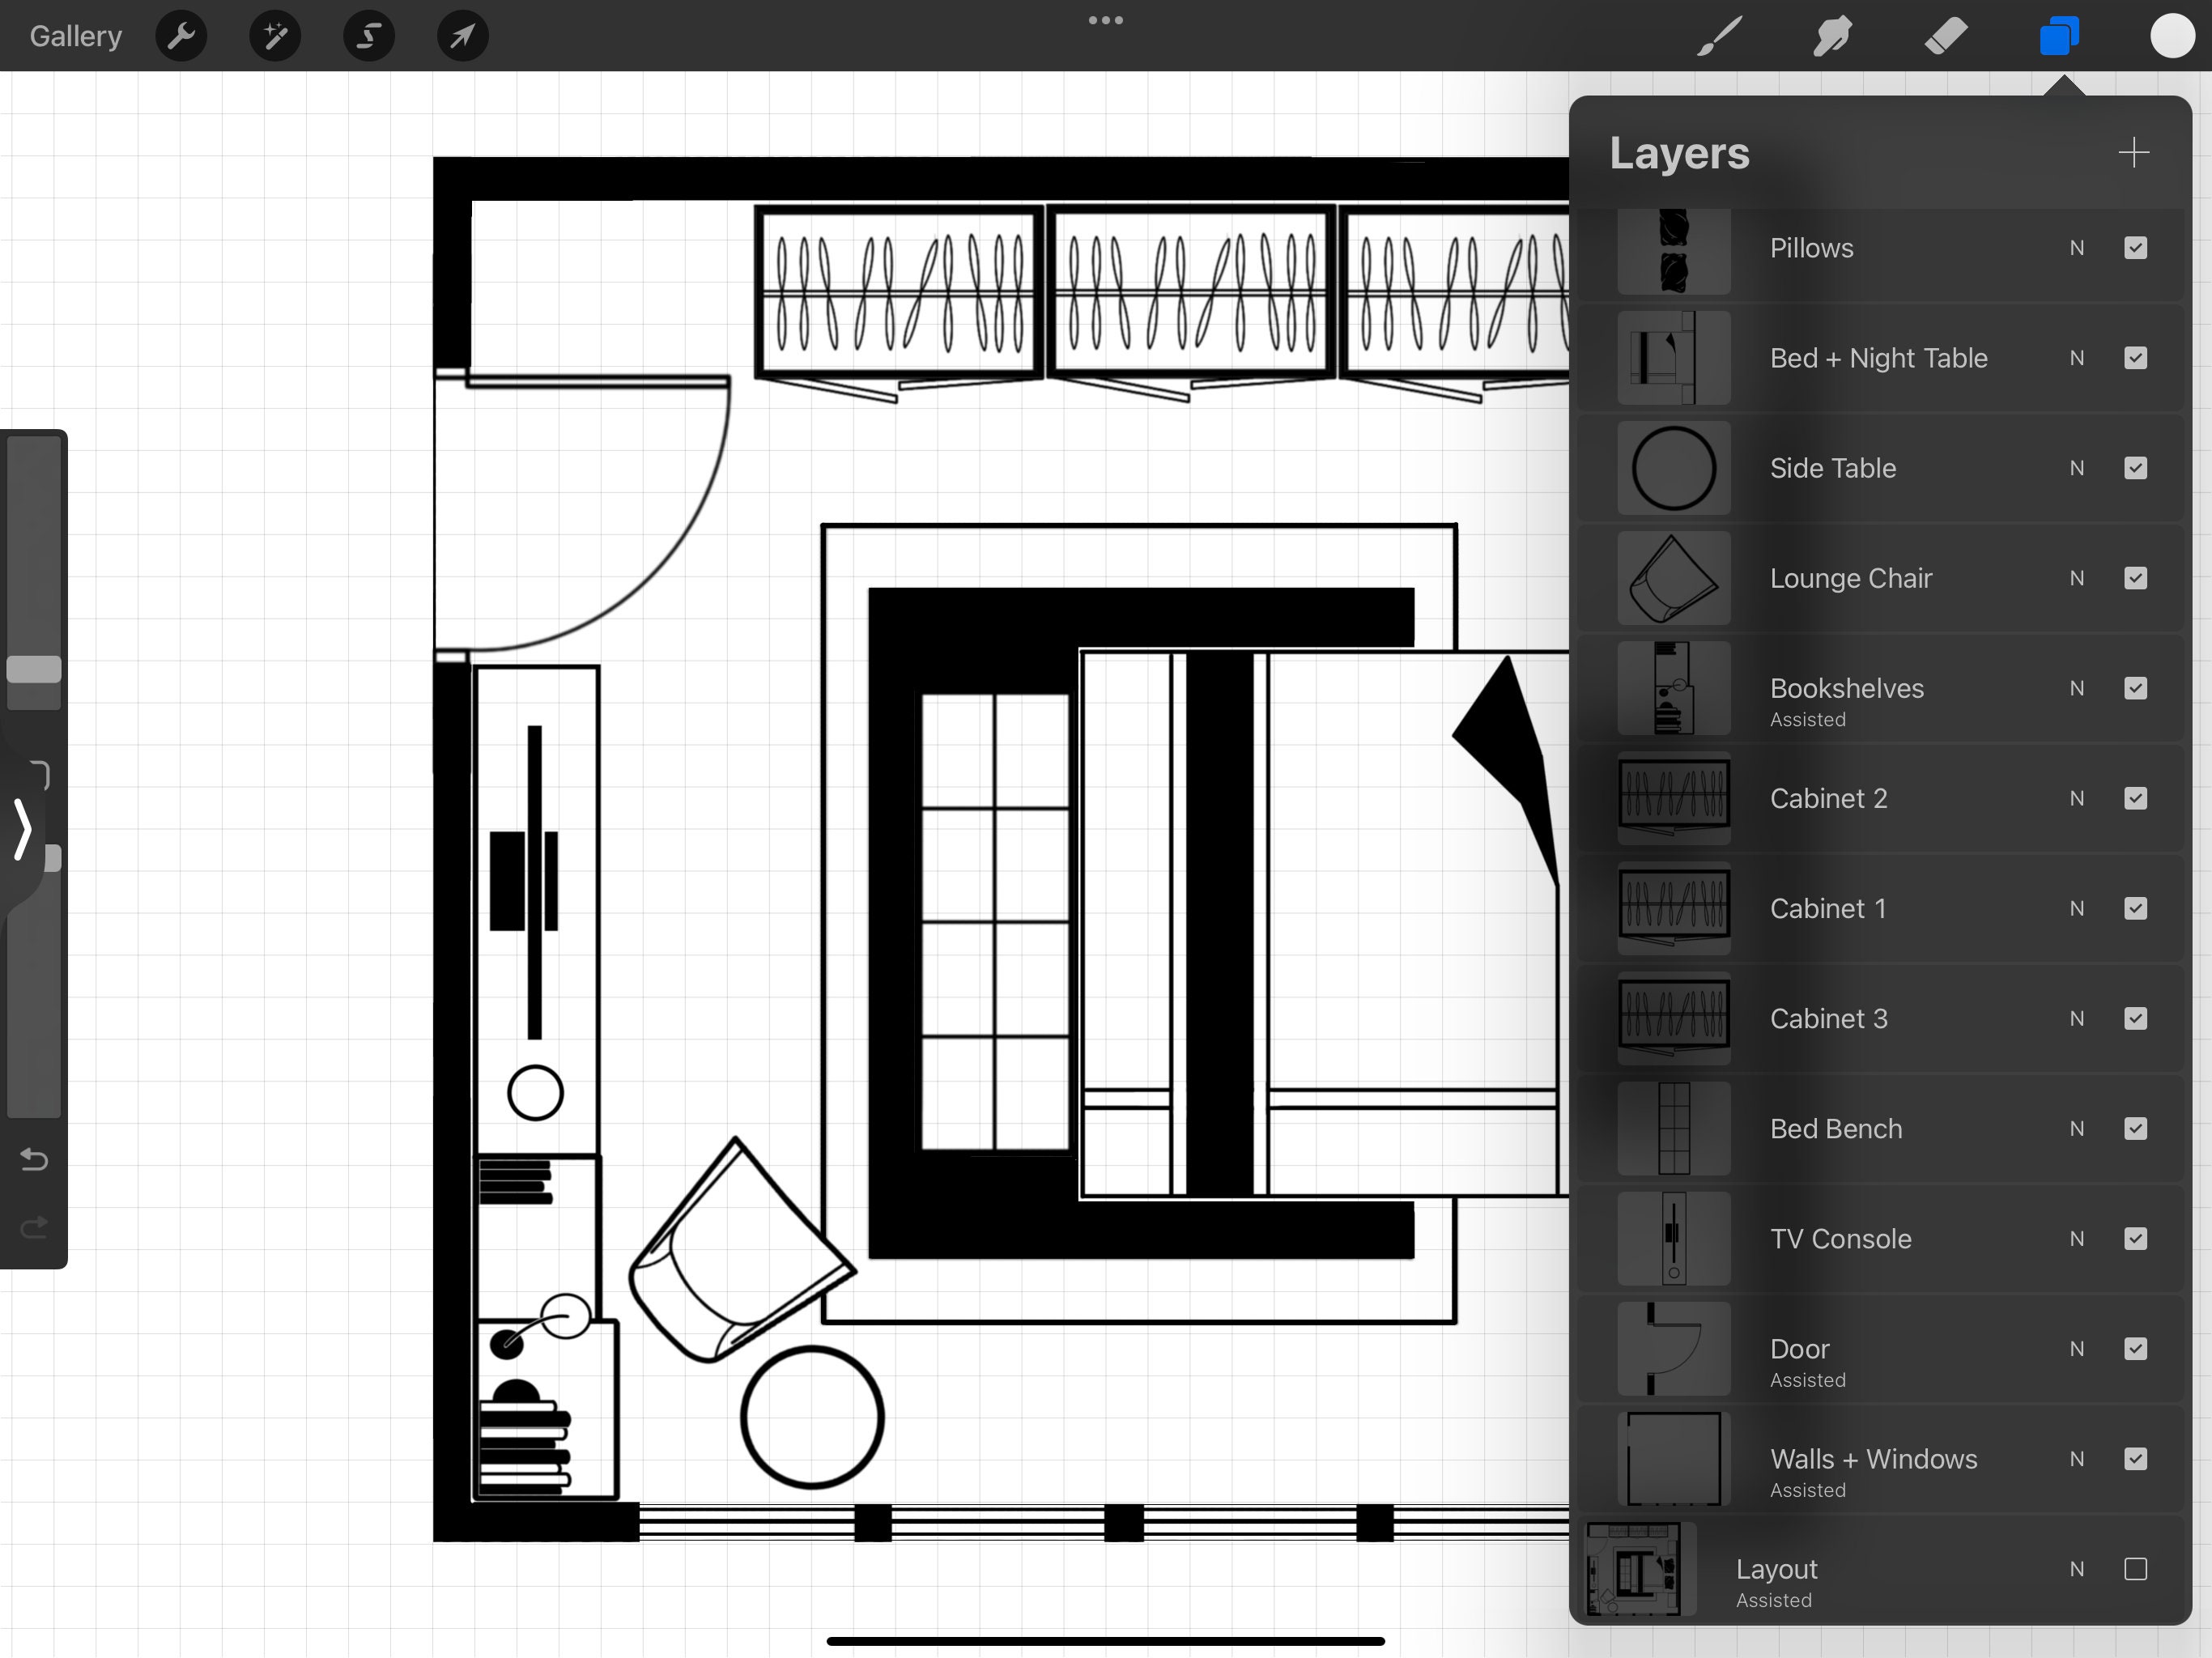Adjust the brush size slider in the sidebar

pyautogui.click(x=33, y=670)
